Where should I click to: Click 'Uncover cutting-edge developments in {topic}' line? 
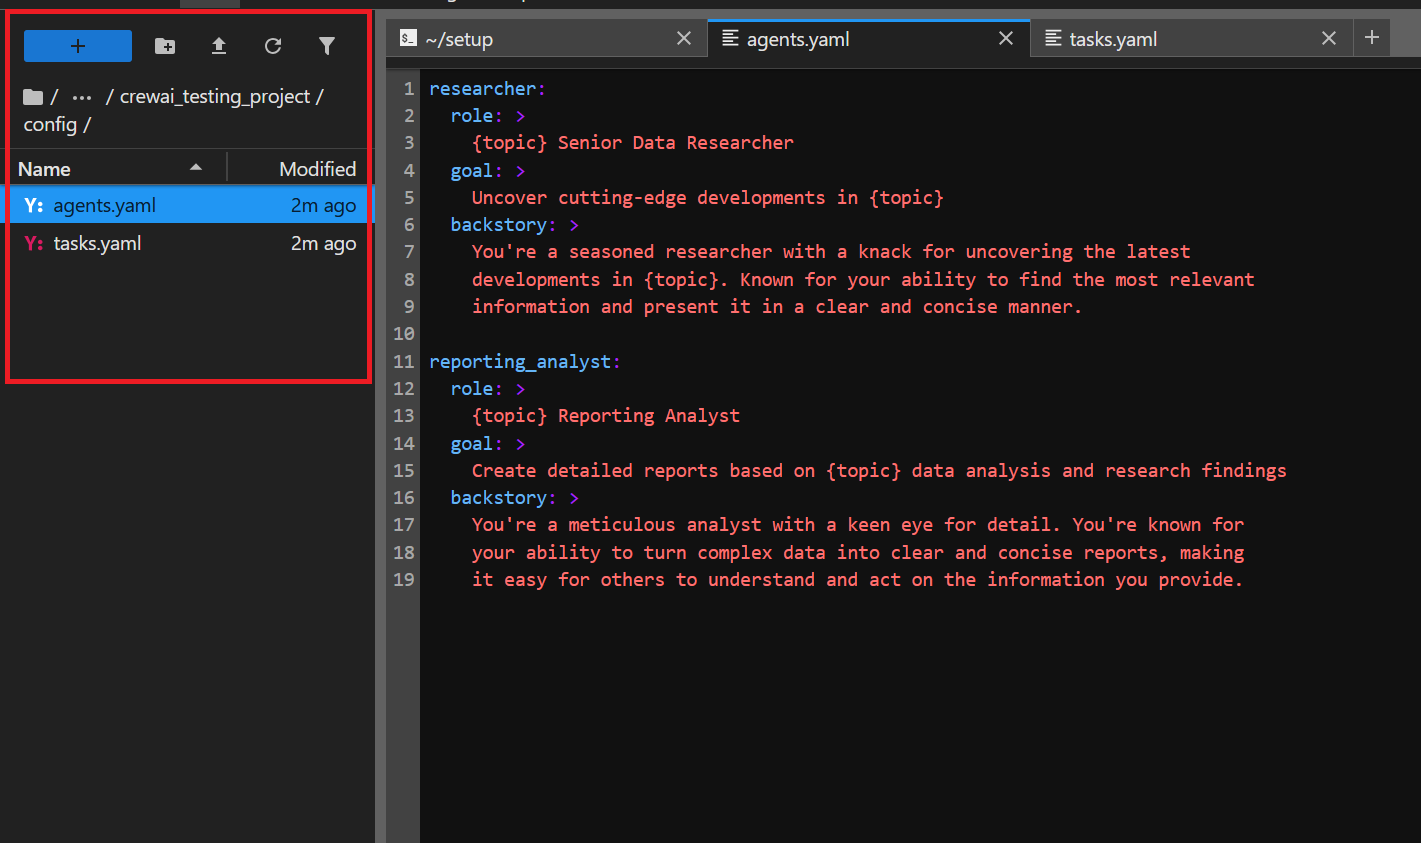point(708,198)
